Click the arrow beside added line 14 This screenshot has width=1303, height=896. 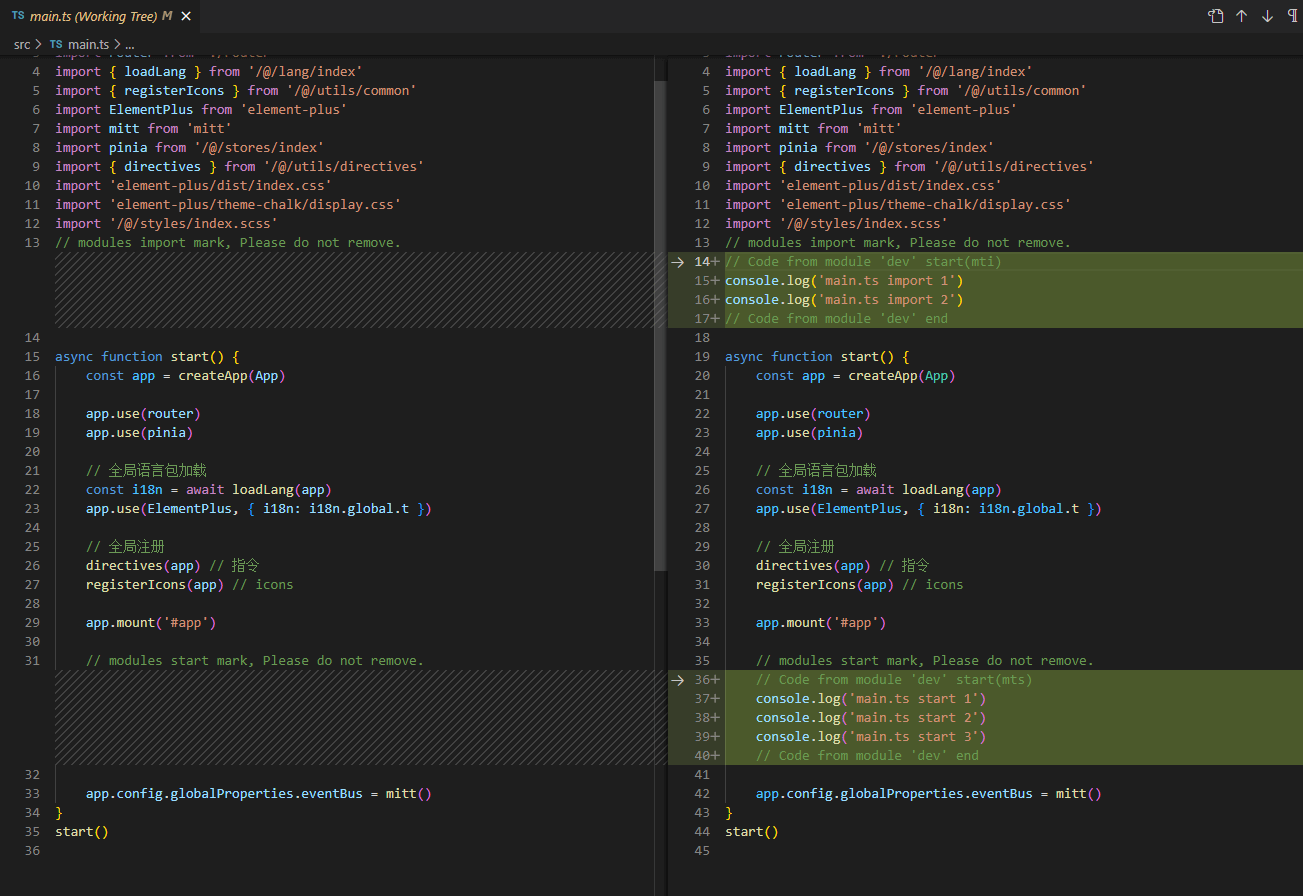[x=678, y=262]
